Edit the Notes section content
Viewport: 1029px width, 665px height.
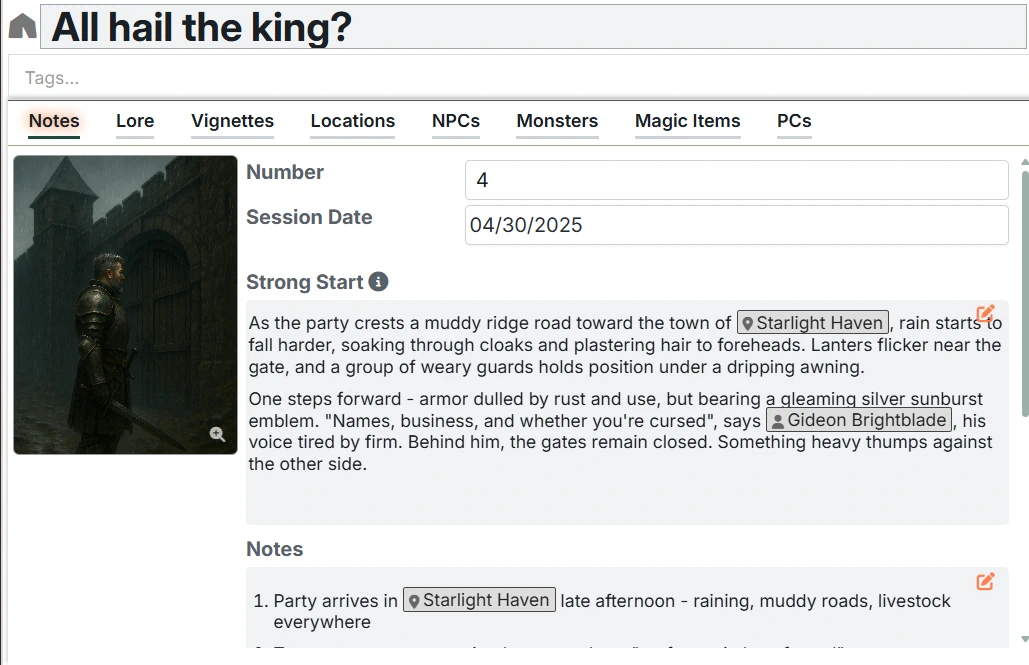pos(985,581)
